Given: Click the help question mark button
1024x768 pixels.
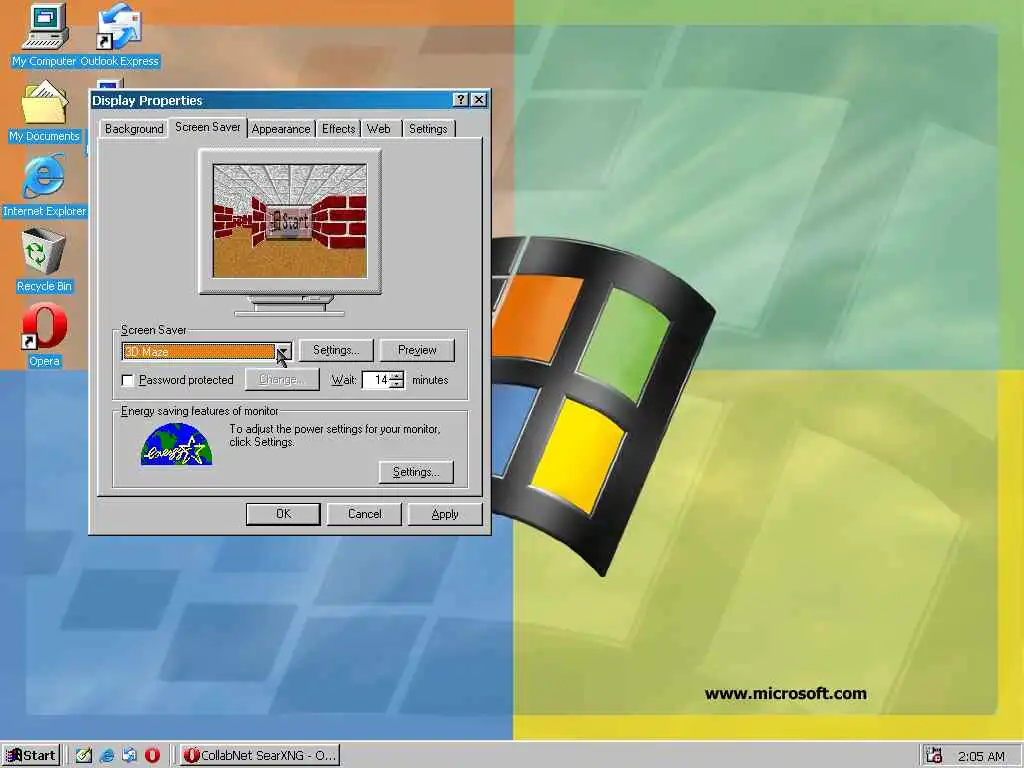Looking at the screenshot, I should tap(460, 99).
